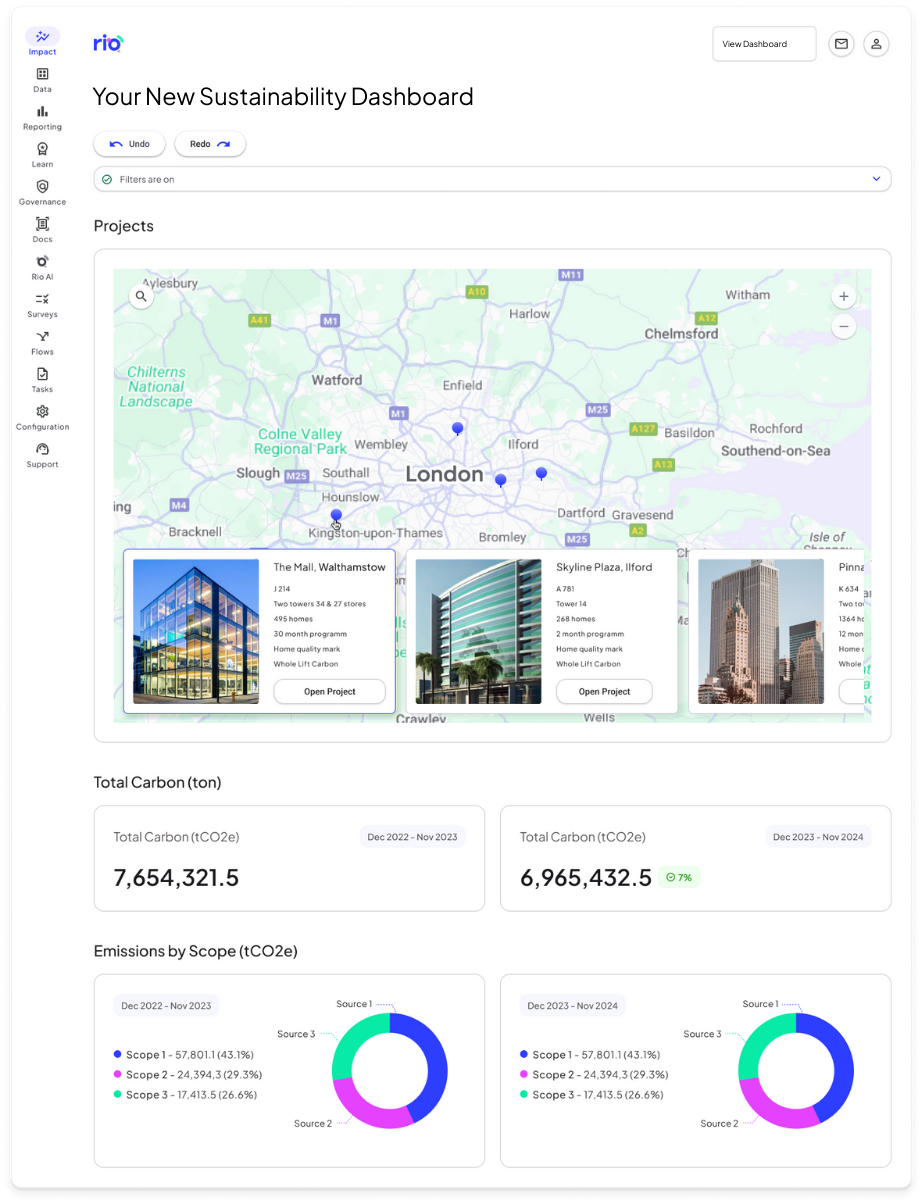923x1204 pixels.
Task: Open the Data section icon
Action: click(x=42, y=74)
